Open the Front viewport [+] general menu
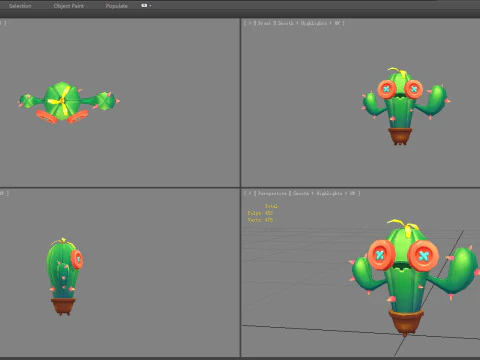 [249, 23]
